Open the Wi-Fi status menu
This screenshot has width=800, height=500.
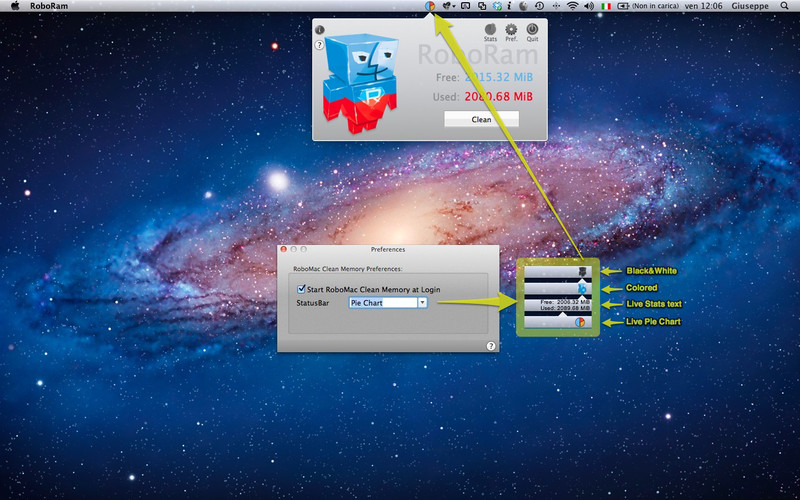pos(572,6)
